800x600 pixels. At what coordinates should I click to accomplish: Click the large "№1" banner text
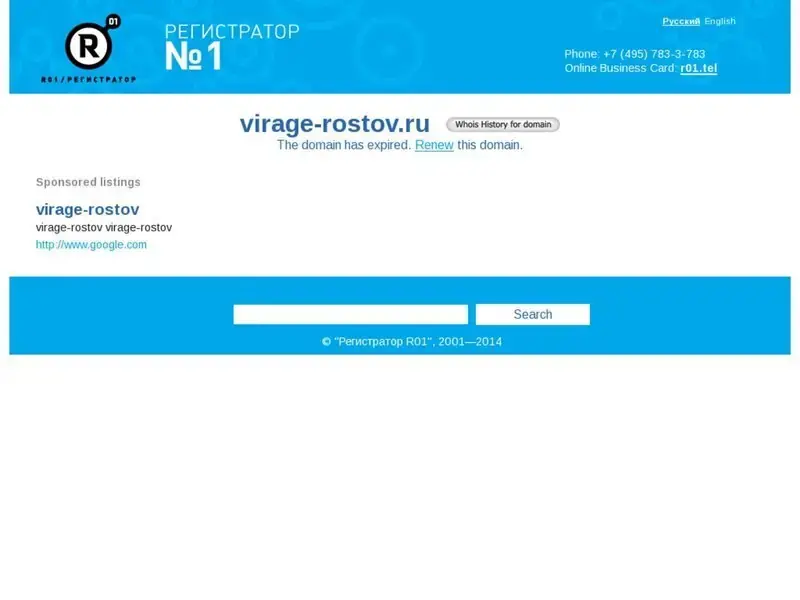point(192,57)
